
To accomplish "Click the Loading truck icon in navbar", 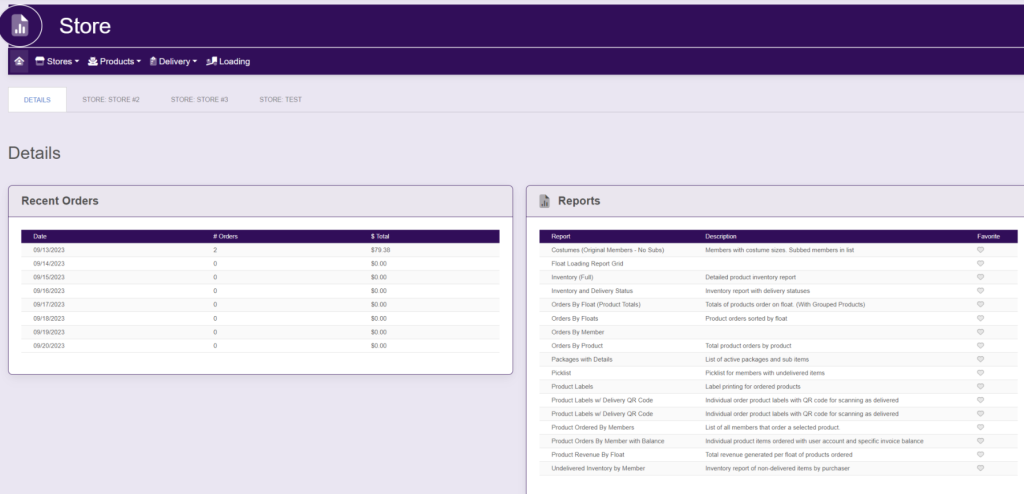I will (x=212, y=61).
